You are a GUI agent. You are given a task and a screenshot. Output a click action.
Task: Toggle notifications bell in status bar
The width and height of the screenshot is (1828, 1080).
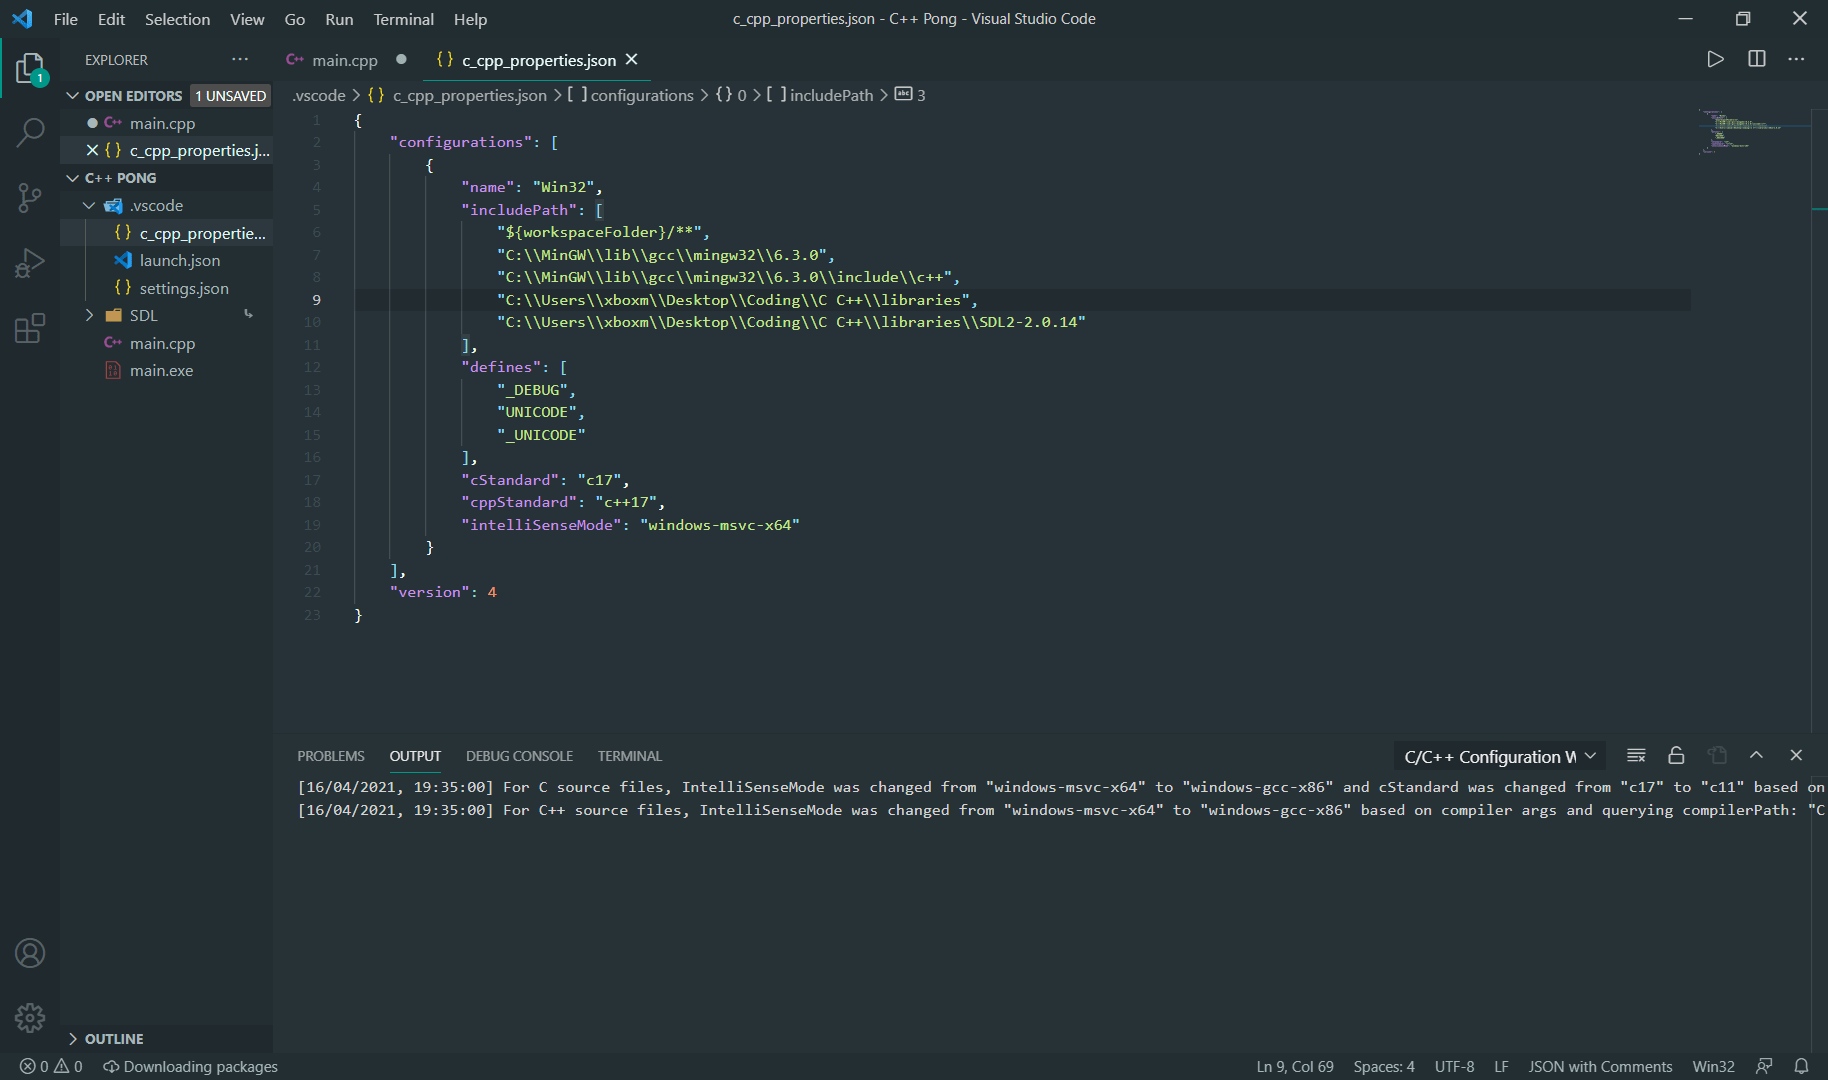[x=1801, y=1066]
